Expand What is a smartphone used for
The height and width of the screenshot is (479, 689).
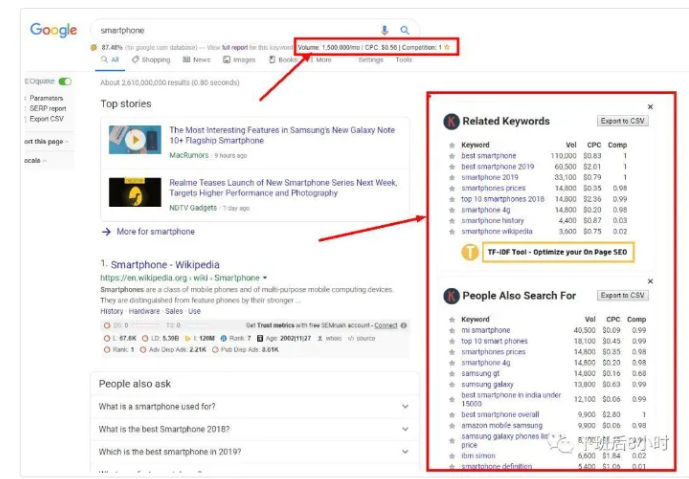pyautogui.click(x=254, y=406)
